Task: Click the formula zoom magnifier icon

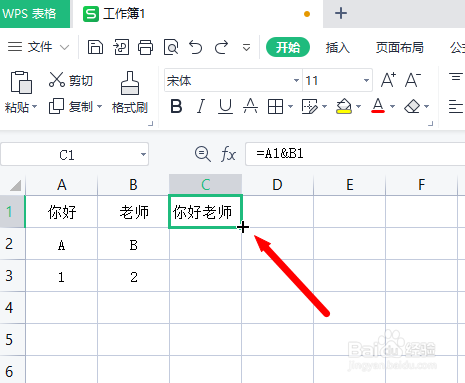Action: pyautogui.click(x=202, y=154)
